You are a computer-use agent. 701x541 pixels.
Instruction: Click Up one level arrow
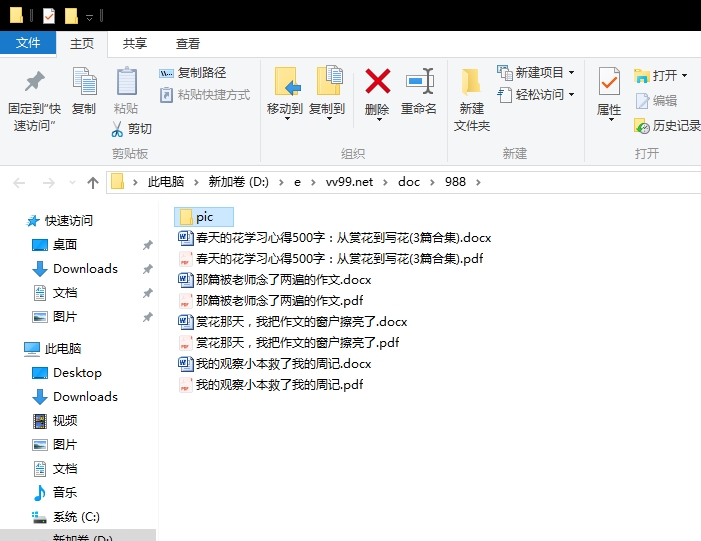click(x=93, y=182)
